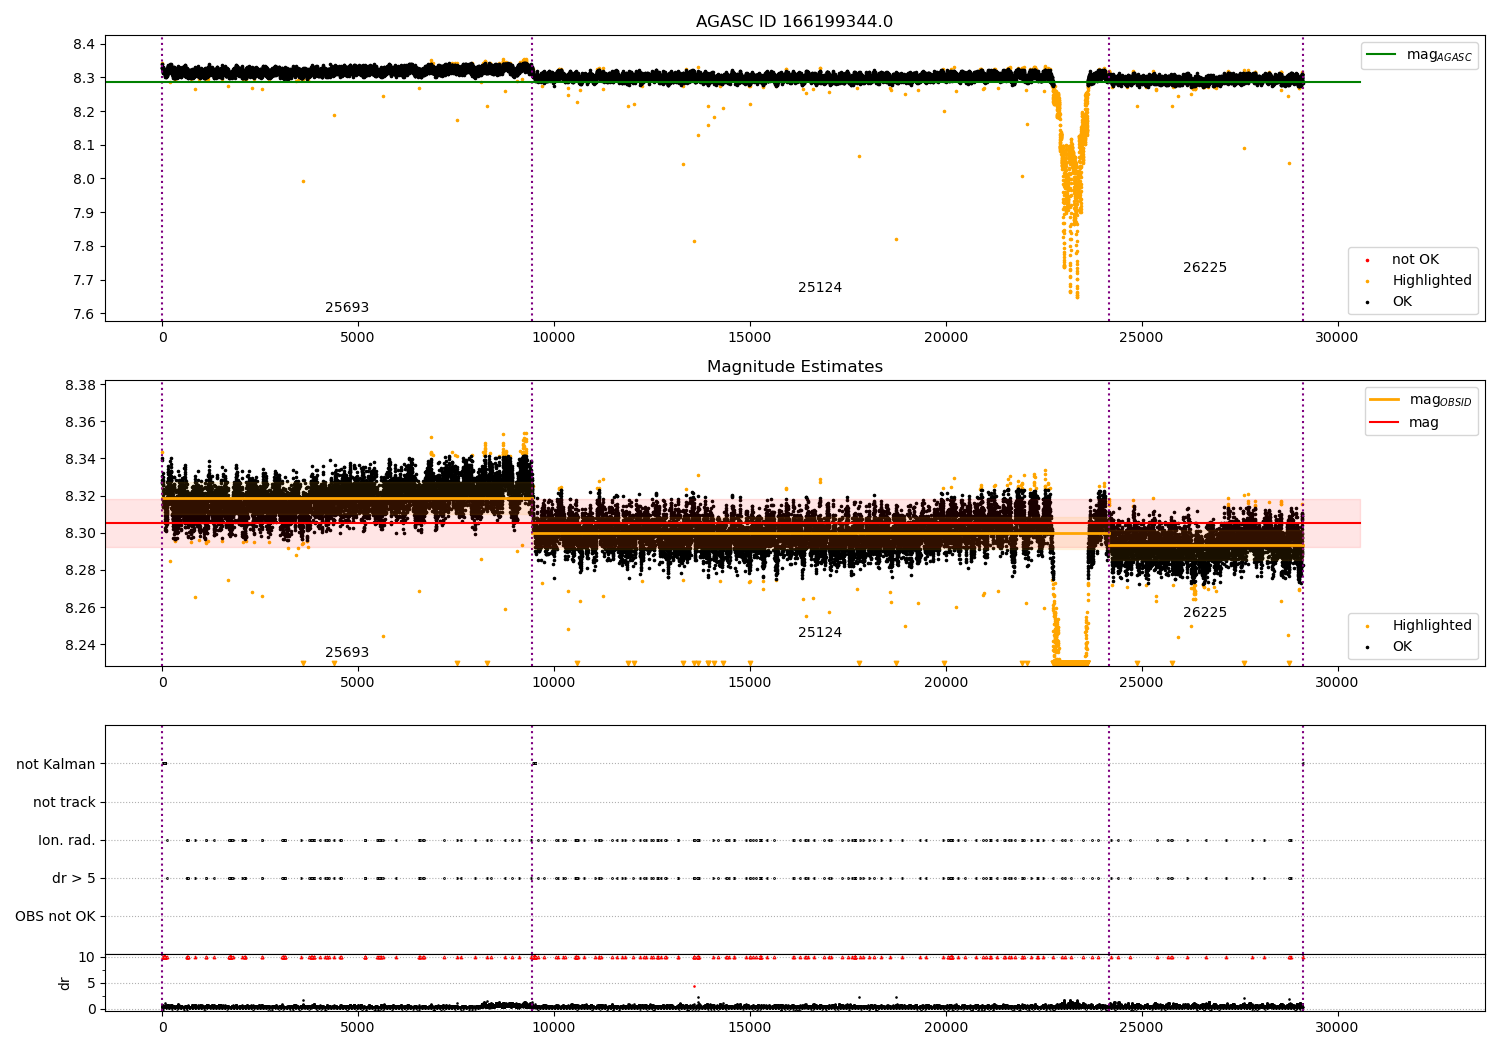This screenshot has width=1500, height=1050.
Task: Click the 8.30 y-axis tick label
Action: pos(80,533)
